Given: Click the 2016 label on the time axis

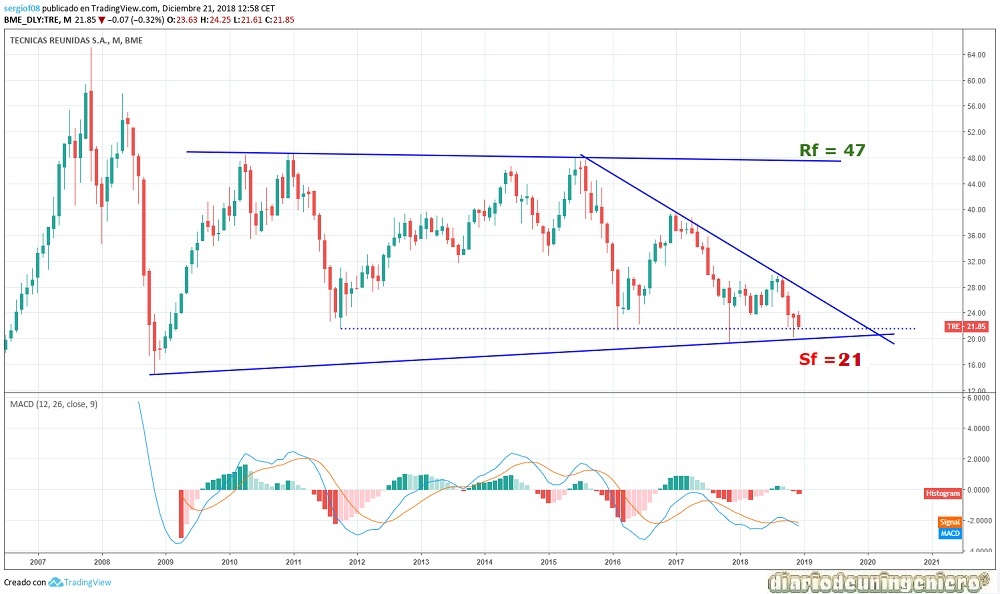Looking at the screenshot, I should [612, 562].
